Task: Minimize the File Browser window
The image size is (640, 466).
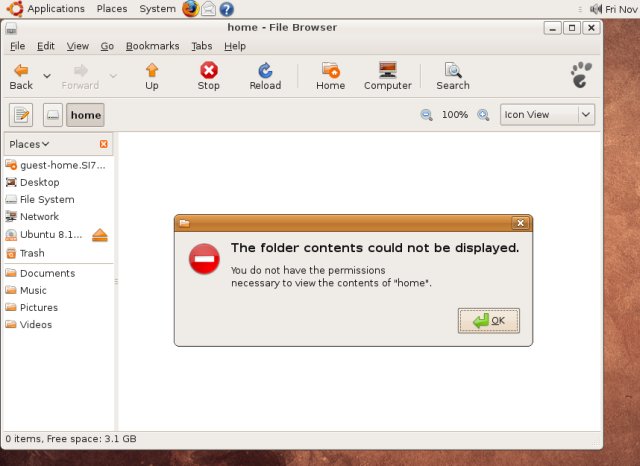Action: click(553, 28)
